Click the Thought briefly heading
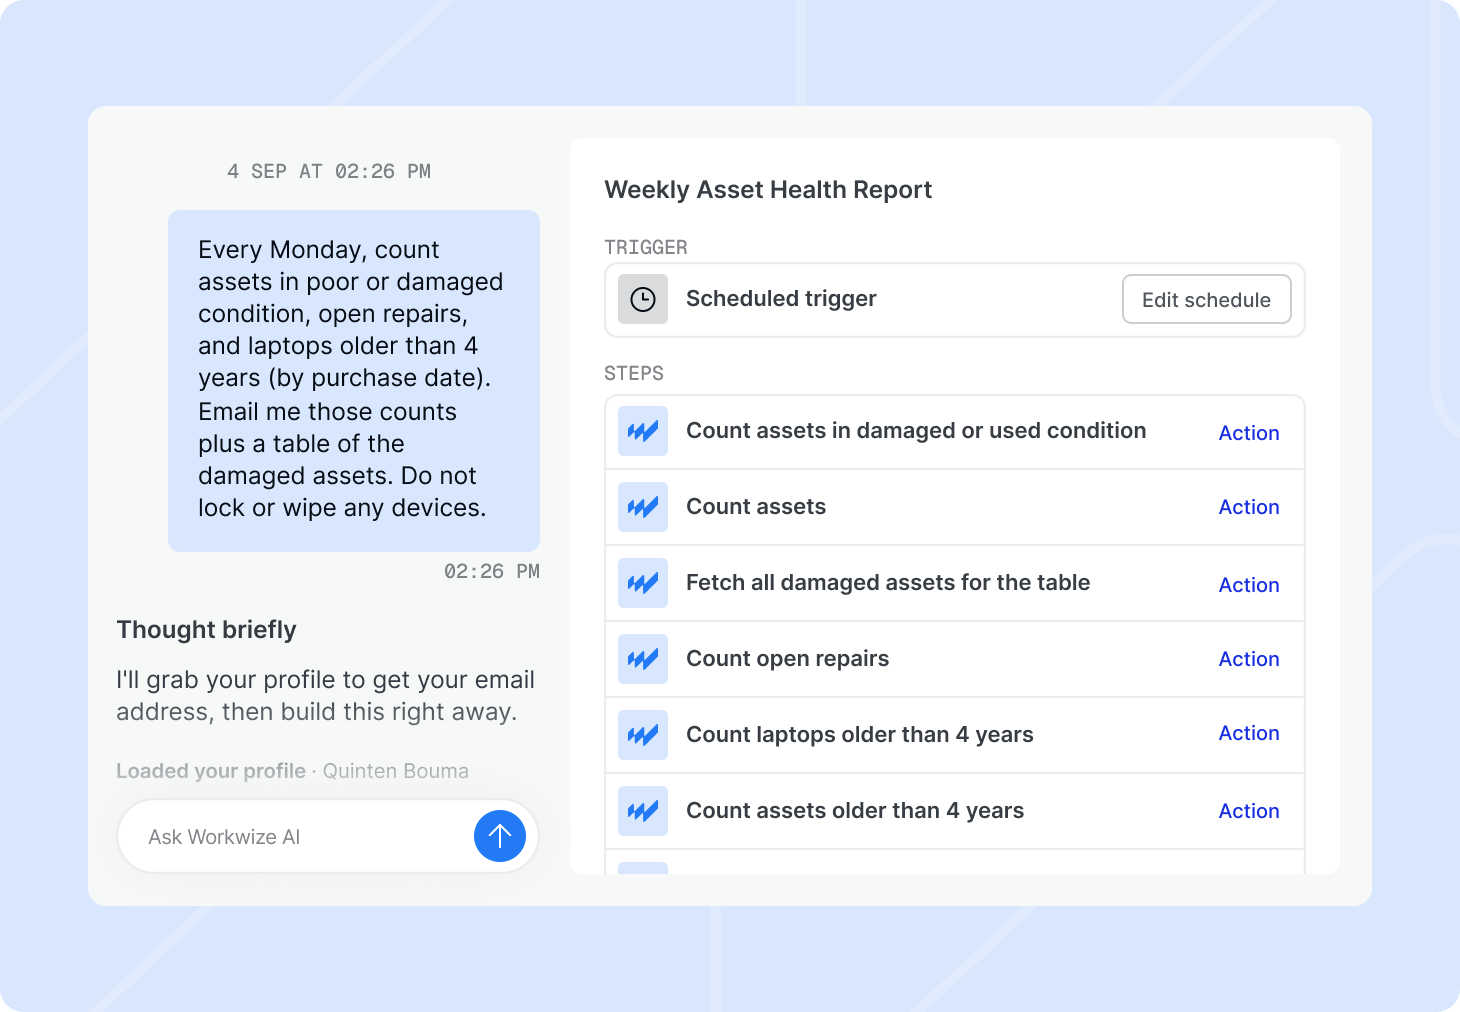 pos(206,630)
